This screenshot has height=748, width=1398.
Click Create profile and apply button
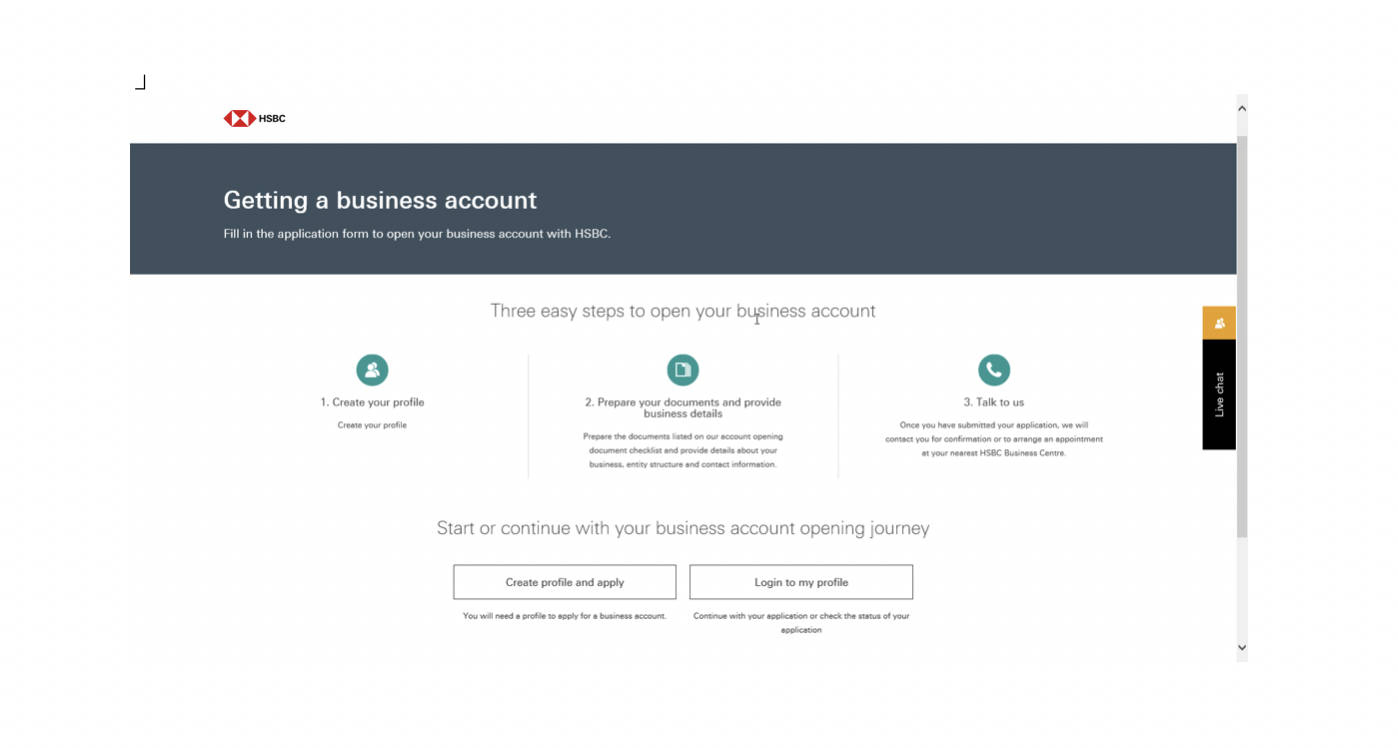[x=565, y=582]
